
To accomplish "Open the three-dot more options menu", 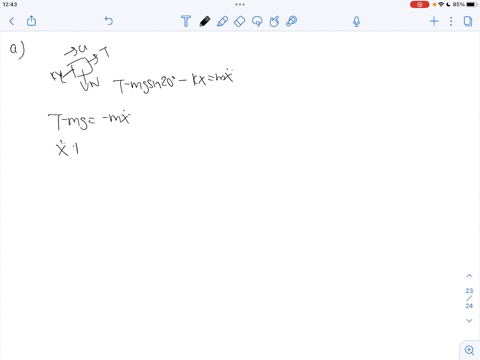I will (451, 22).
